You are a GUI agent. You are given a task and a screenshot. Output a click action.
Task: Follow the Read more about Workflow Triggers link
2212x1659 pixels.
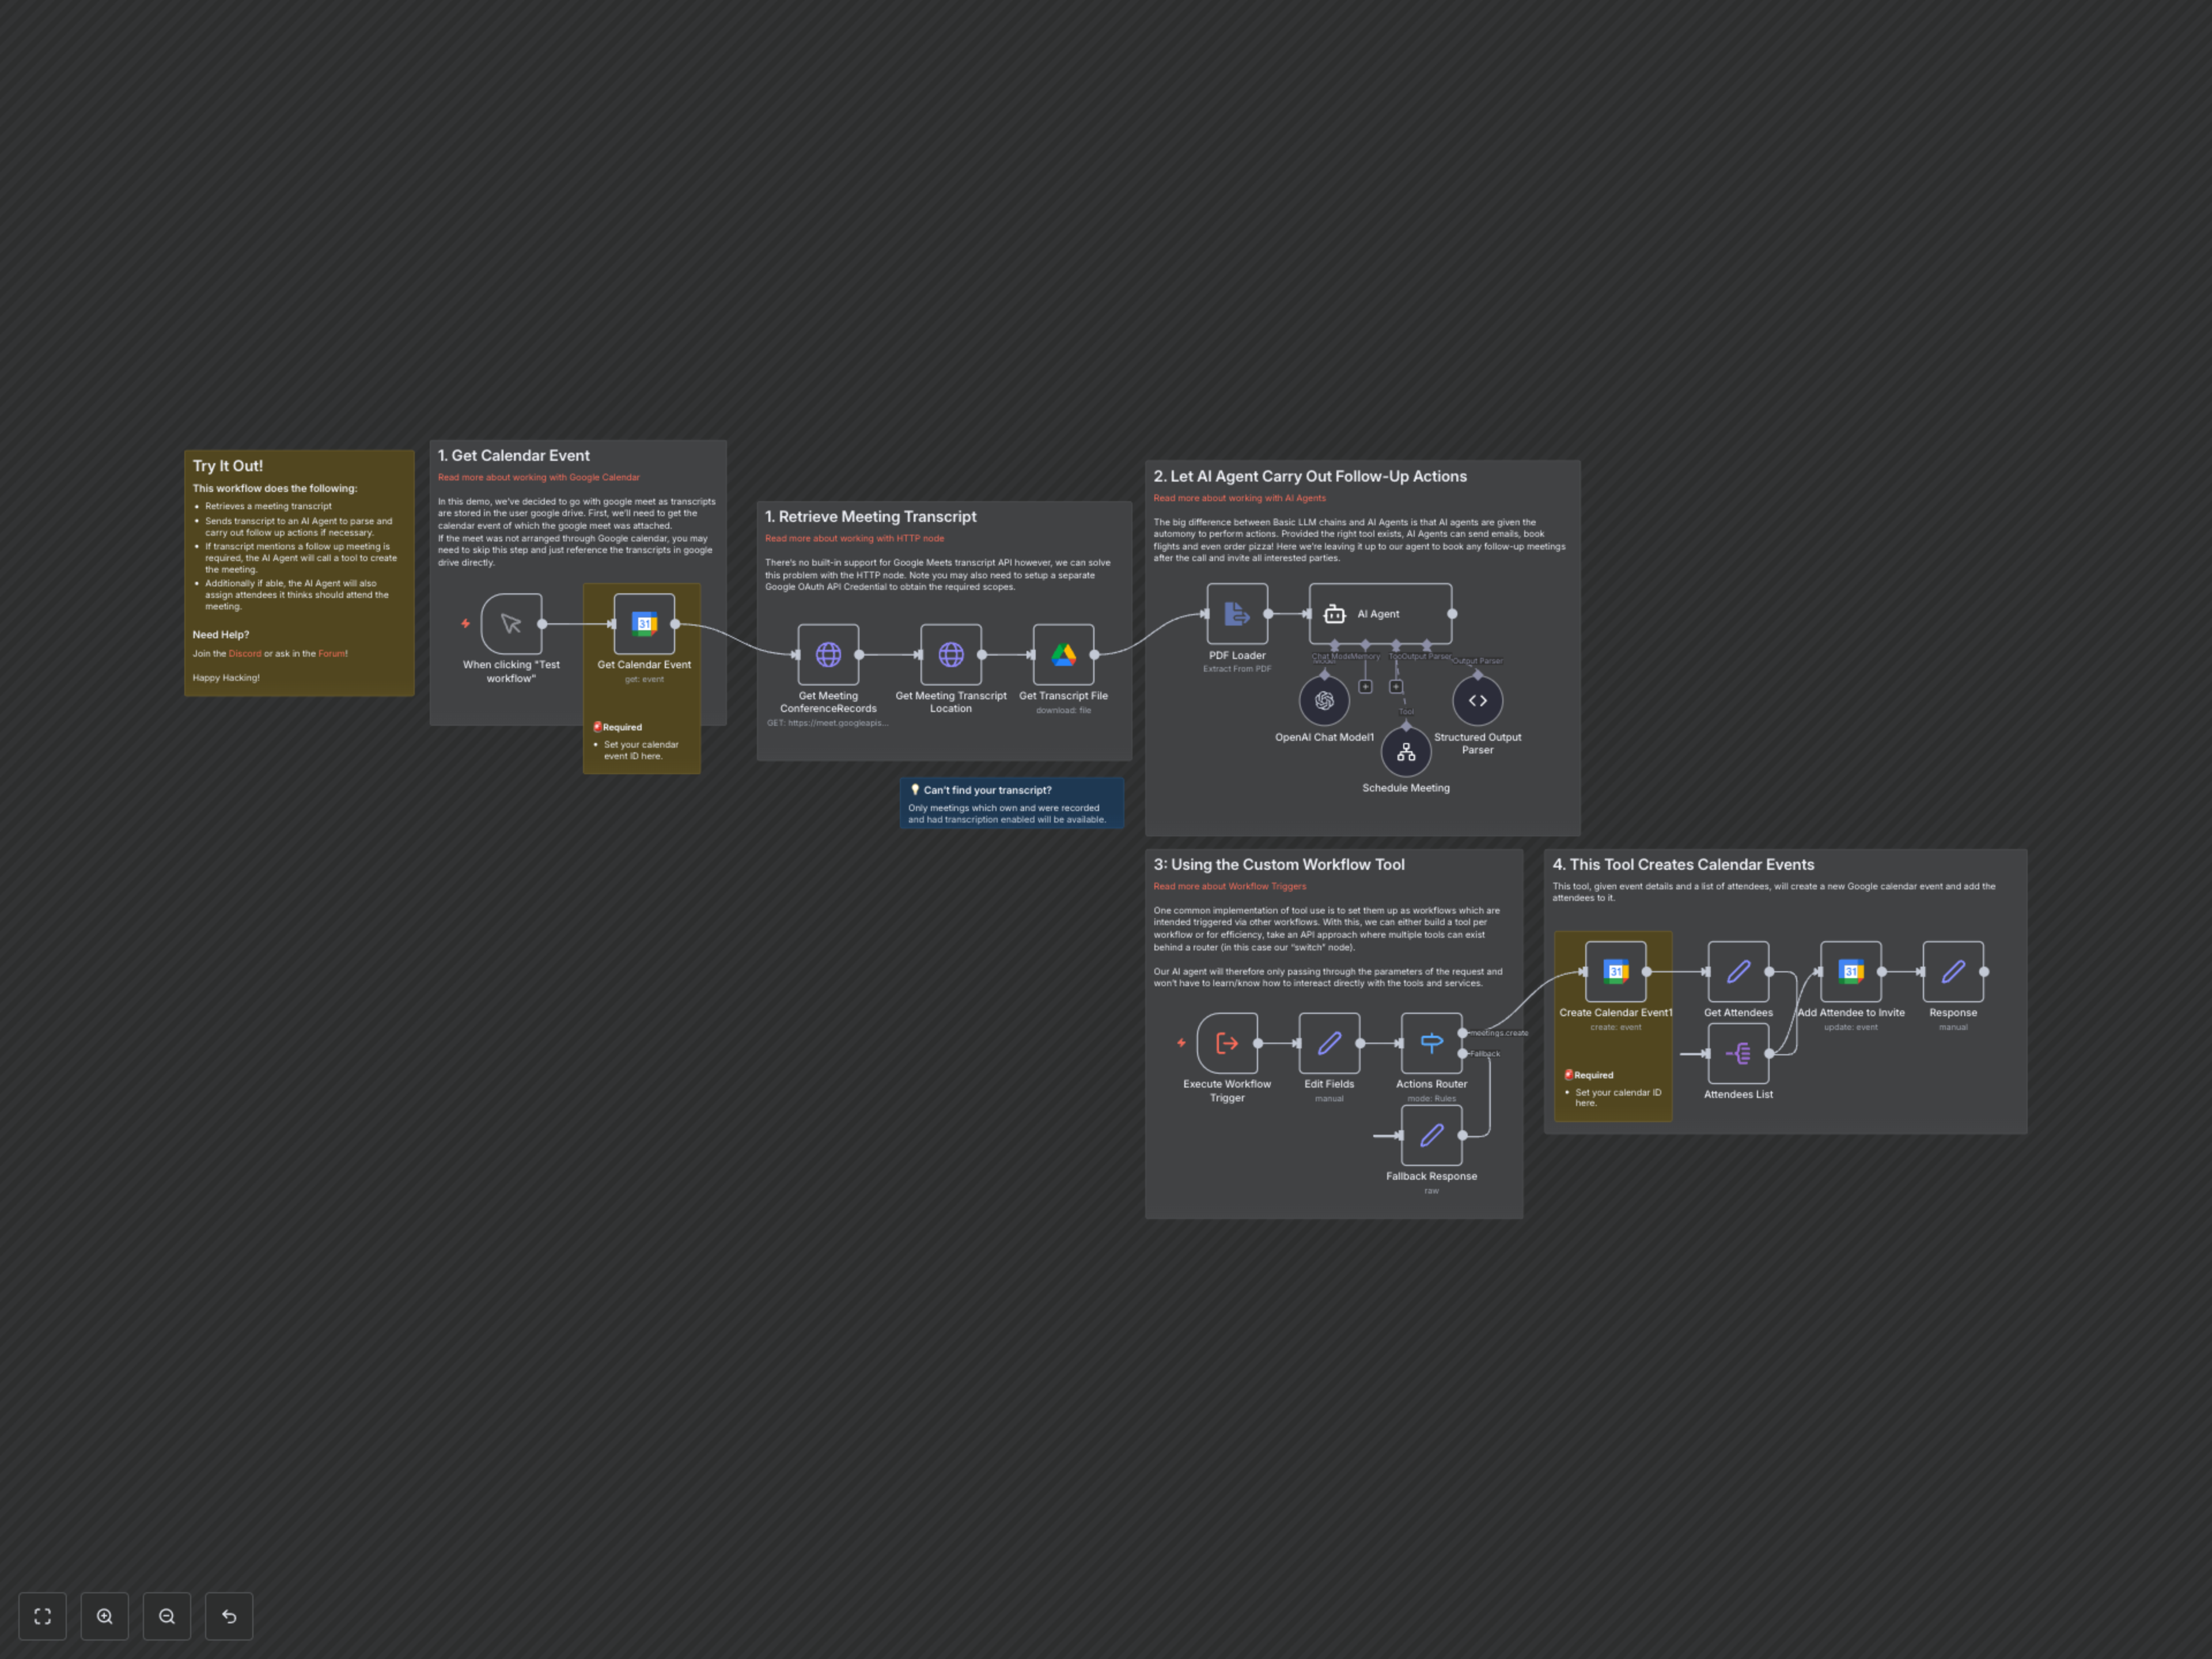pos(1229,886)
